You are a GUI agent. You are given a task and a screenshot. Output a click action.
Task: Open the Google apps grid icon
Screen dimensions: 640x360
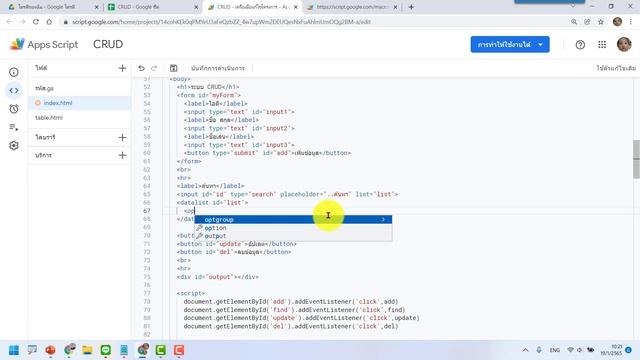[602, 45]
